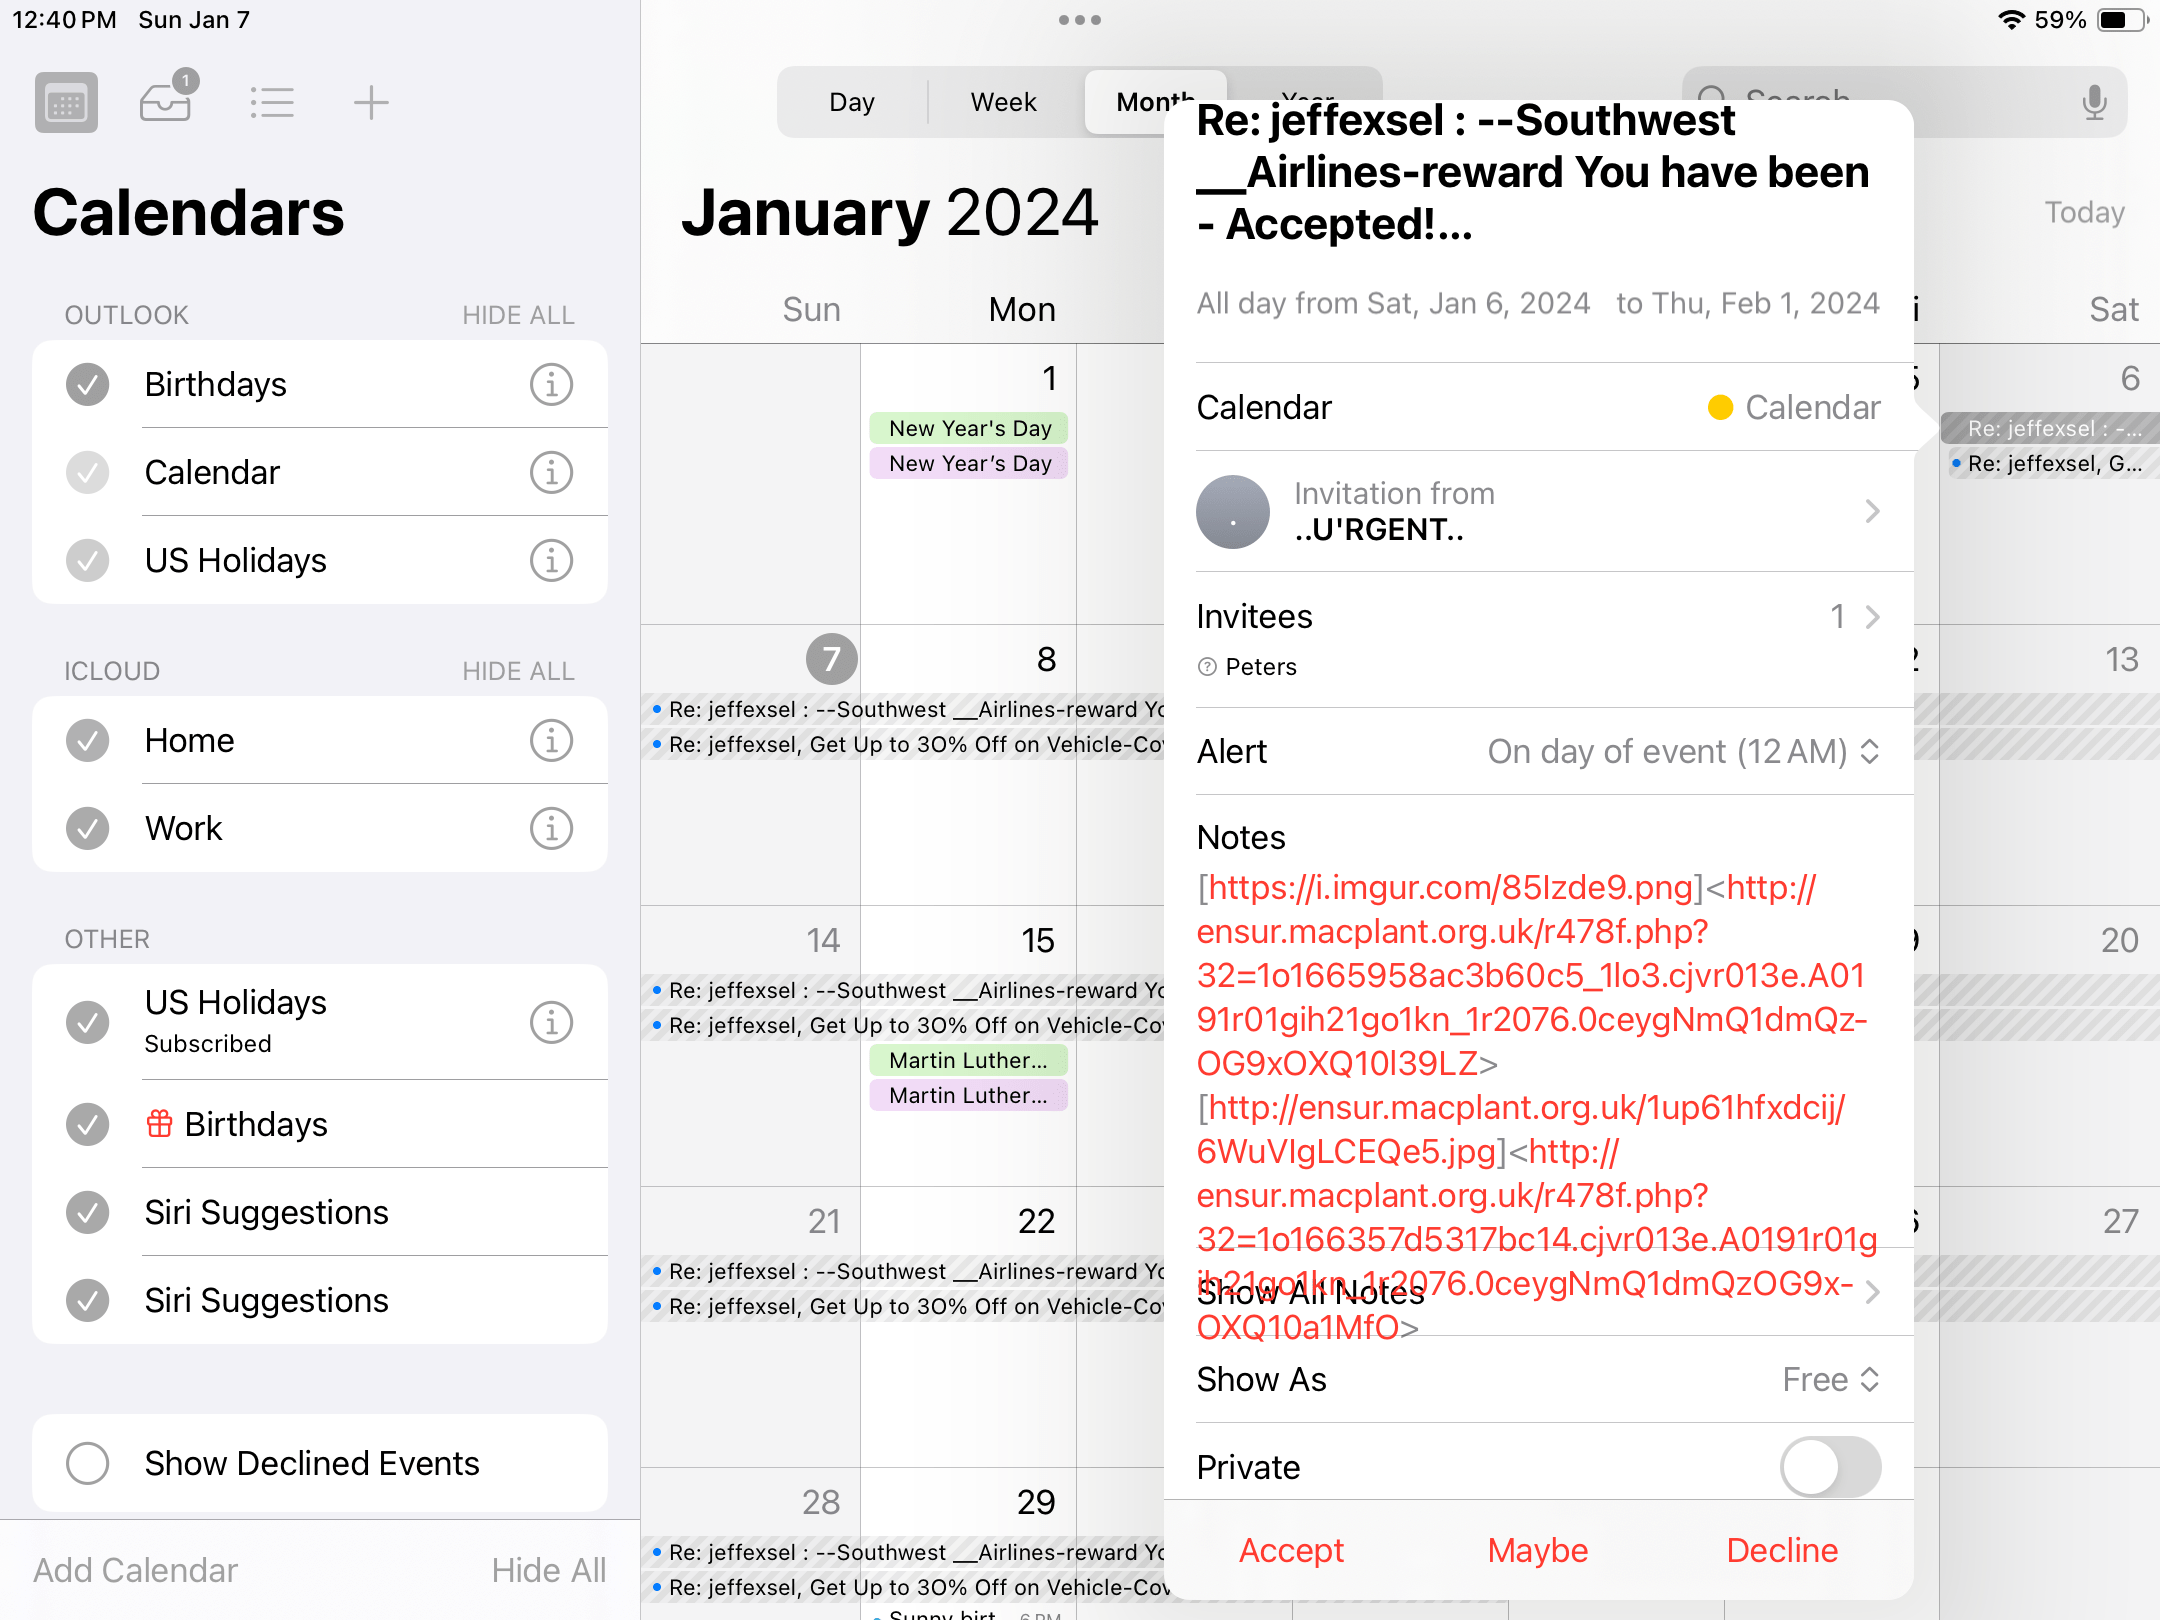Viewport: 2160px width, 1620px height.
Task: Open info for Outlook Birthdays calendar
Action: tap(551, 385)
